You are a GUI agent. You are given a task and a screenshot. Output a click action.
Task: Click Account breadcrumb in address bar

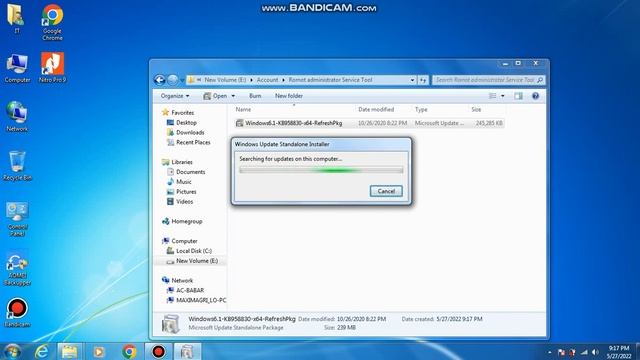(x=267, y=80)
